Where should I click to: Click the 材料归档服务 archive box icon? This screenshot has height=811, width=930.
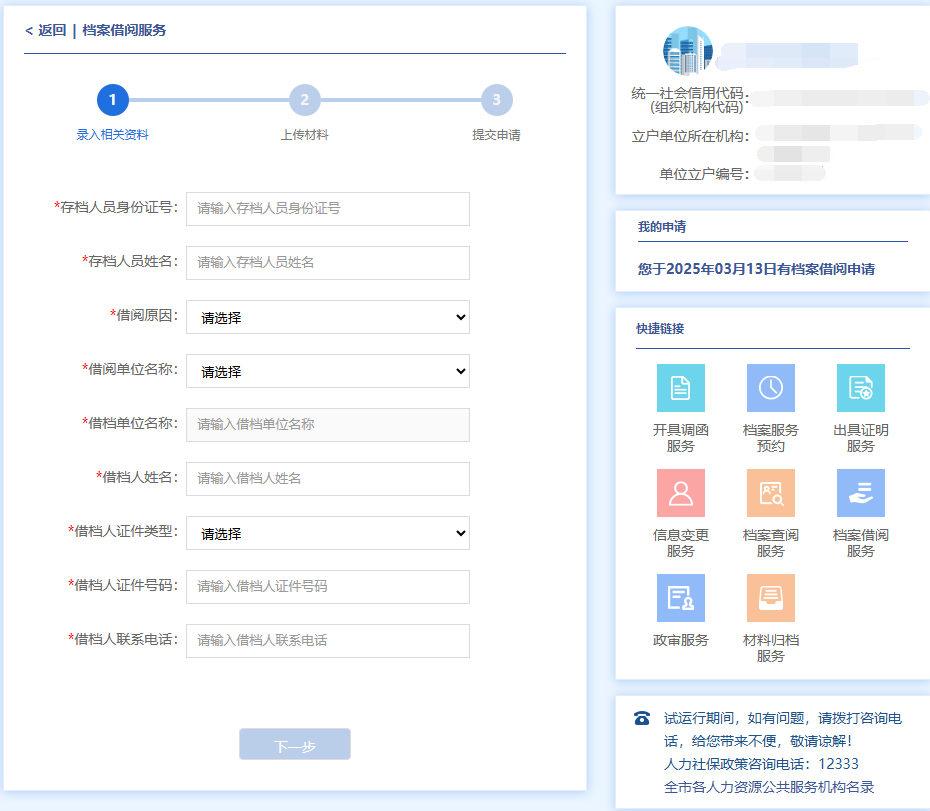pyautogui.click(x=770, y=598)
